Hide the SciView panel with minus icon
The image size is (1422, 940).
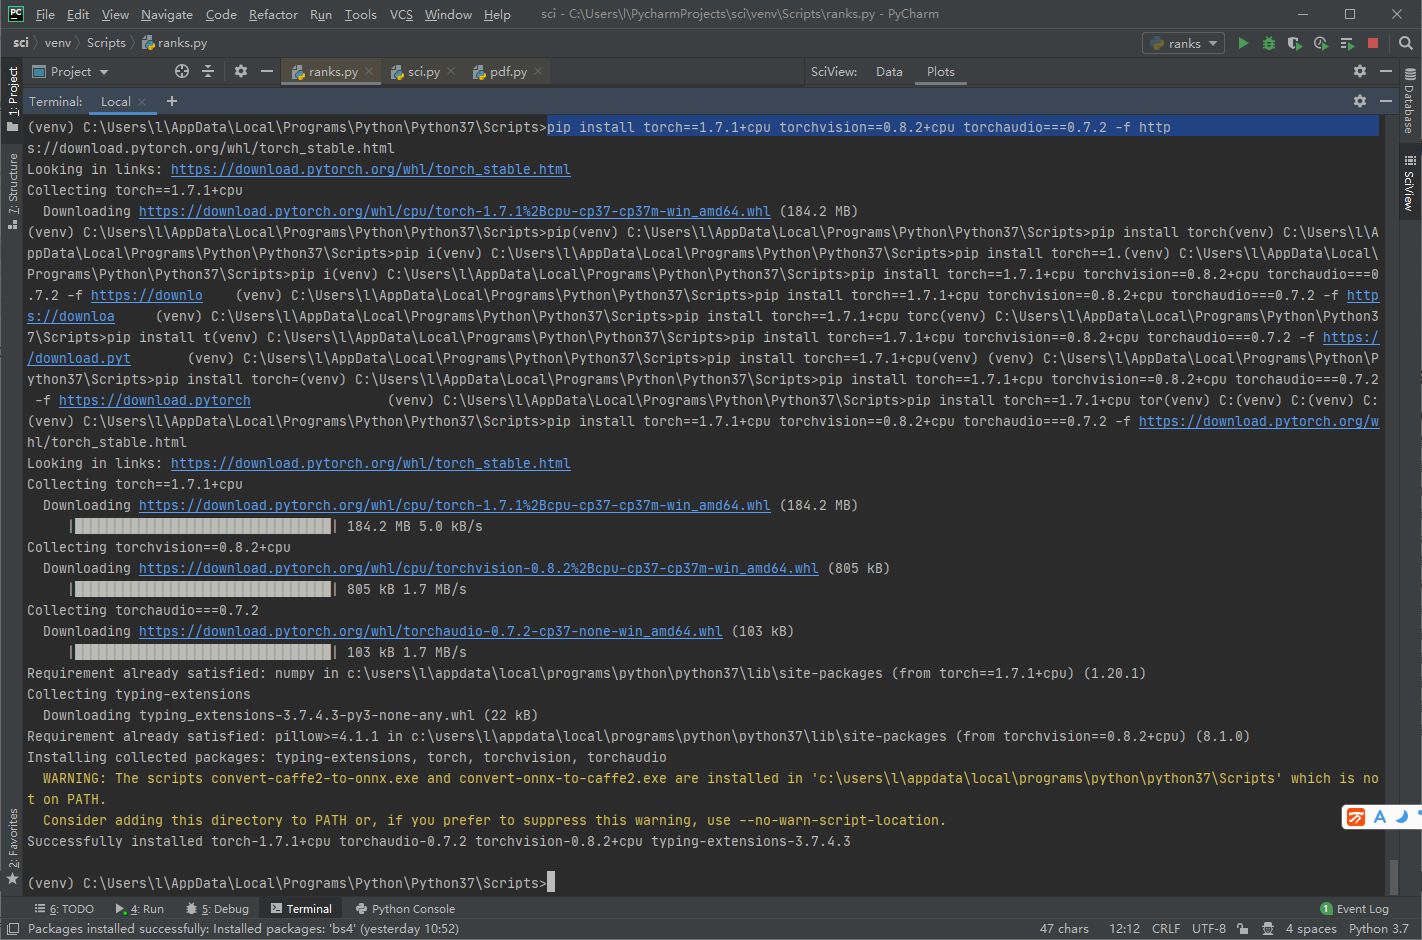tap(1386, 71)
